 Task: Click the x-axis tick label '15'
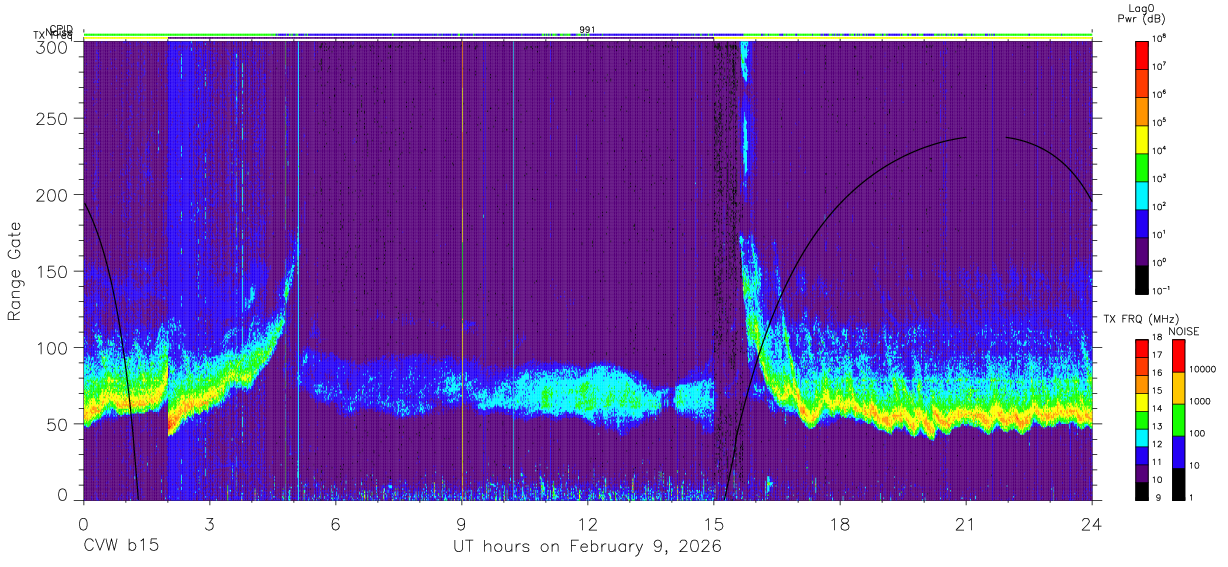click(x=714, y=524)
